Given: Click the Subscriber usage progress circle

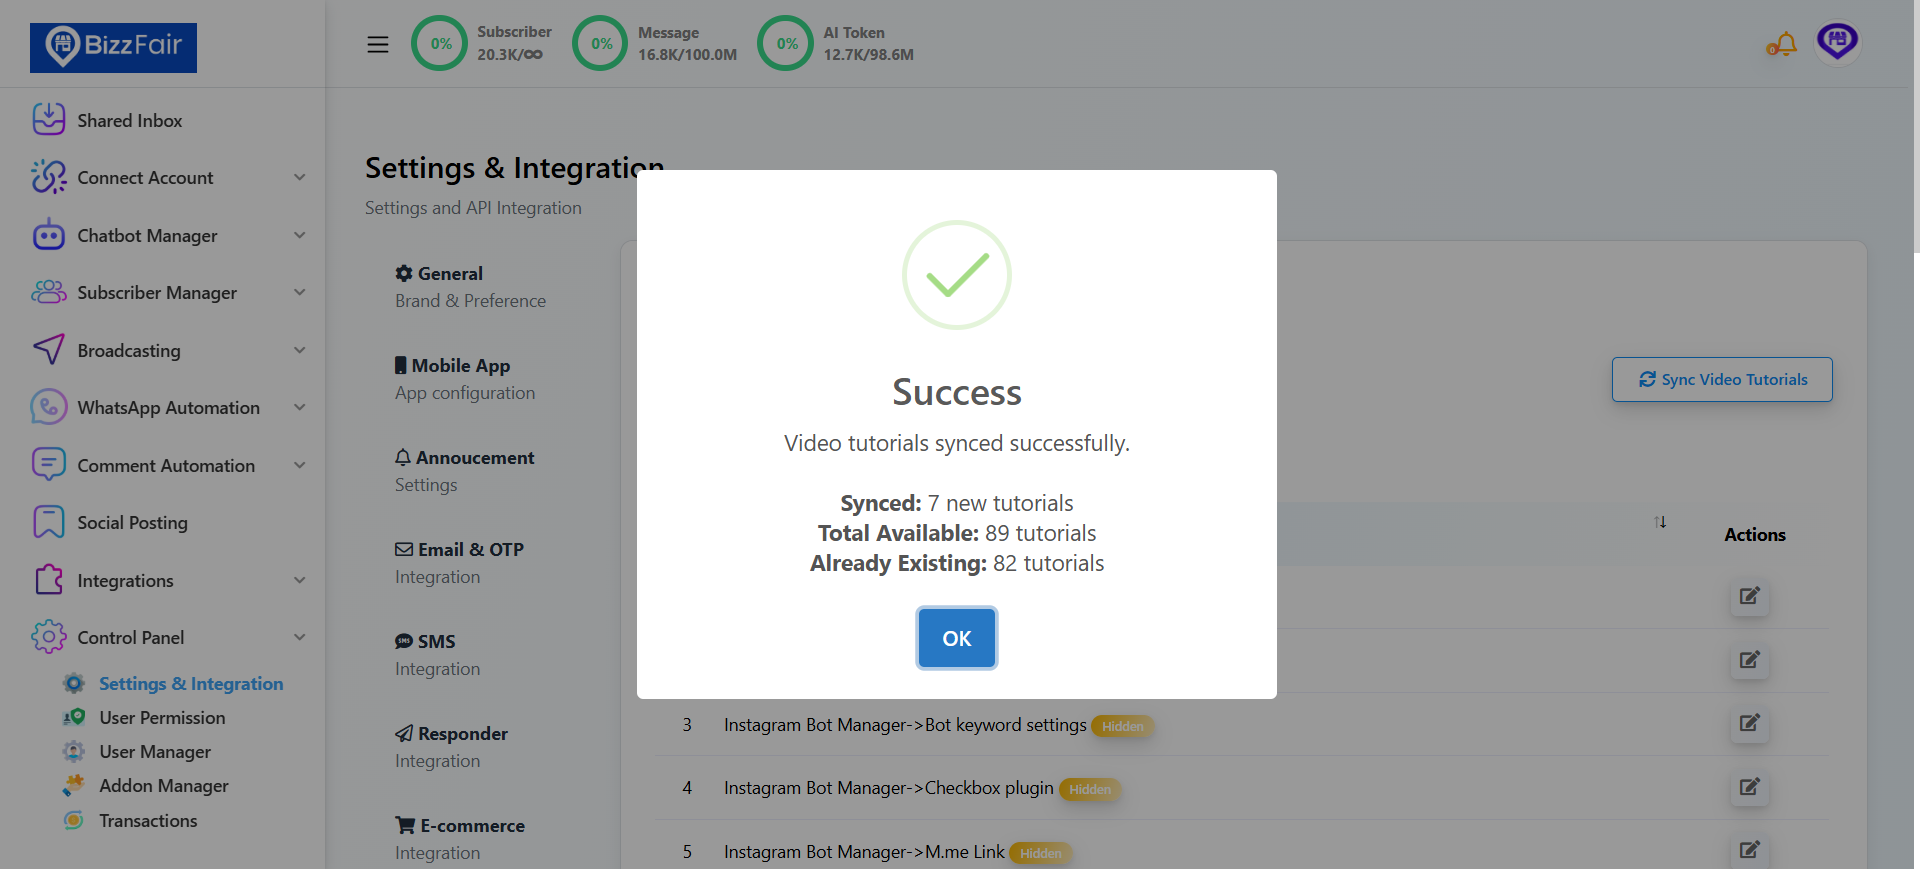Looking at the screenshot, I should [x=440, y=44].
